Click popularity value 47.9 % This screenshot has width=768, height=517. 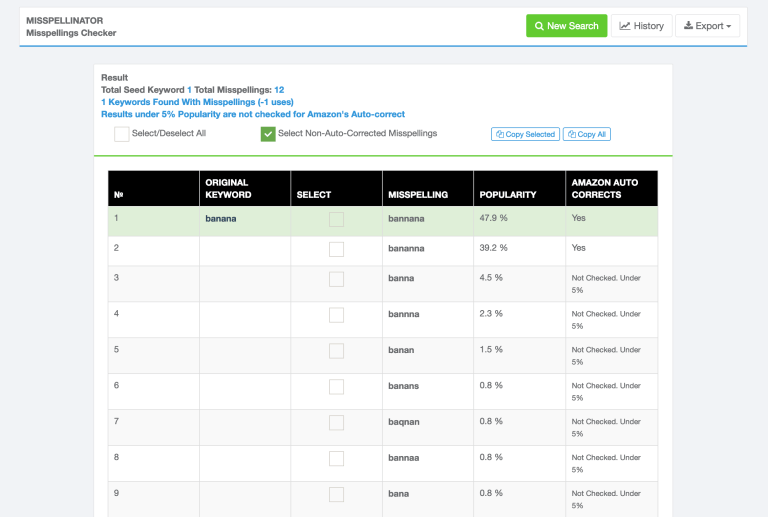click(x=493, y=218)
